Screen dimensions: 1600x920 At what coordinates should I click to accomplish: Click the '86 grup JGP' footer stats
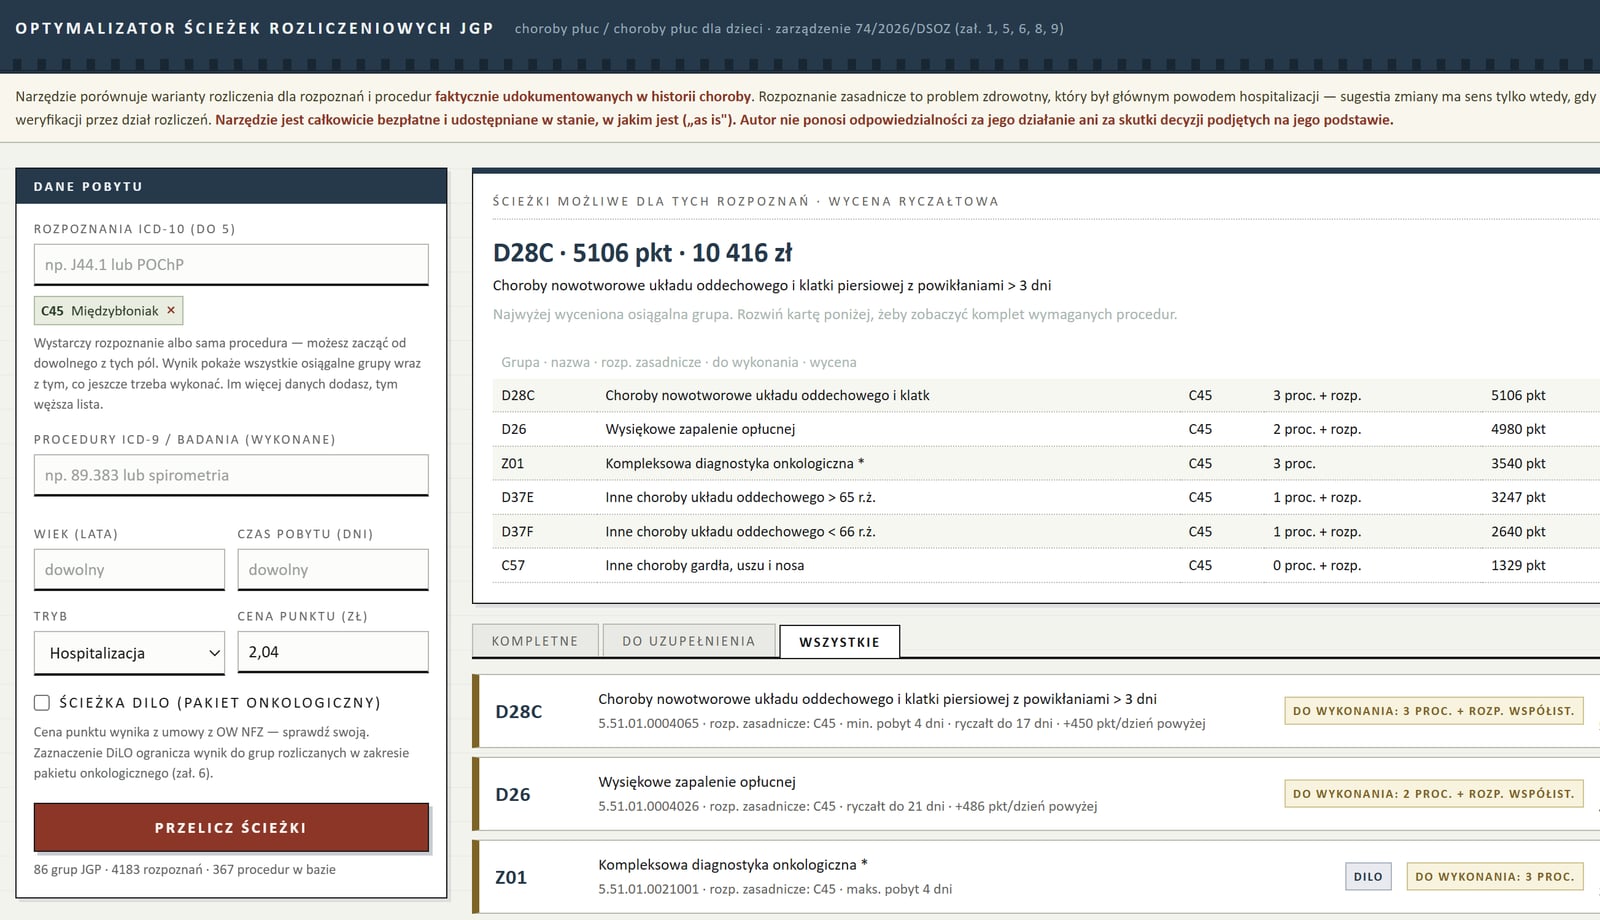pyautogui.click(x=184, y=869)
